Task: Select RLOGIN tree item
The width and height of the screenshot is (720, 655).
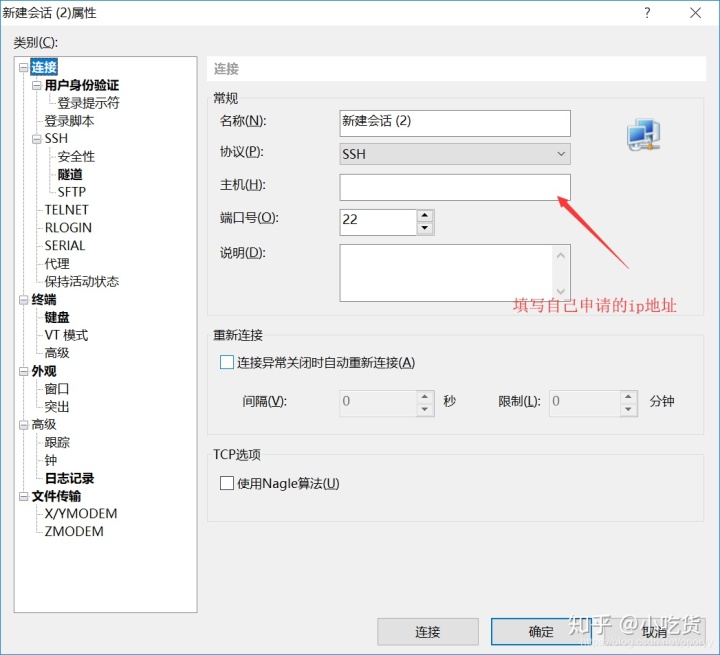Action: point(68,228)
